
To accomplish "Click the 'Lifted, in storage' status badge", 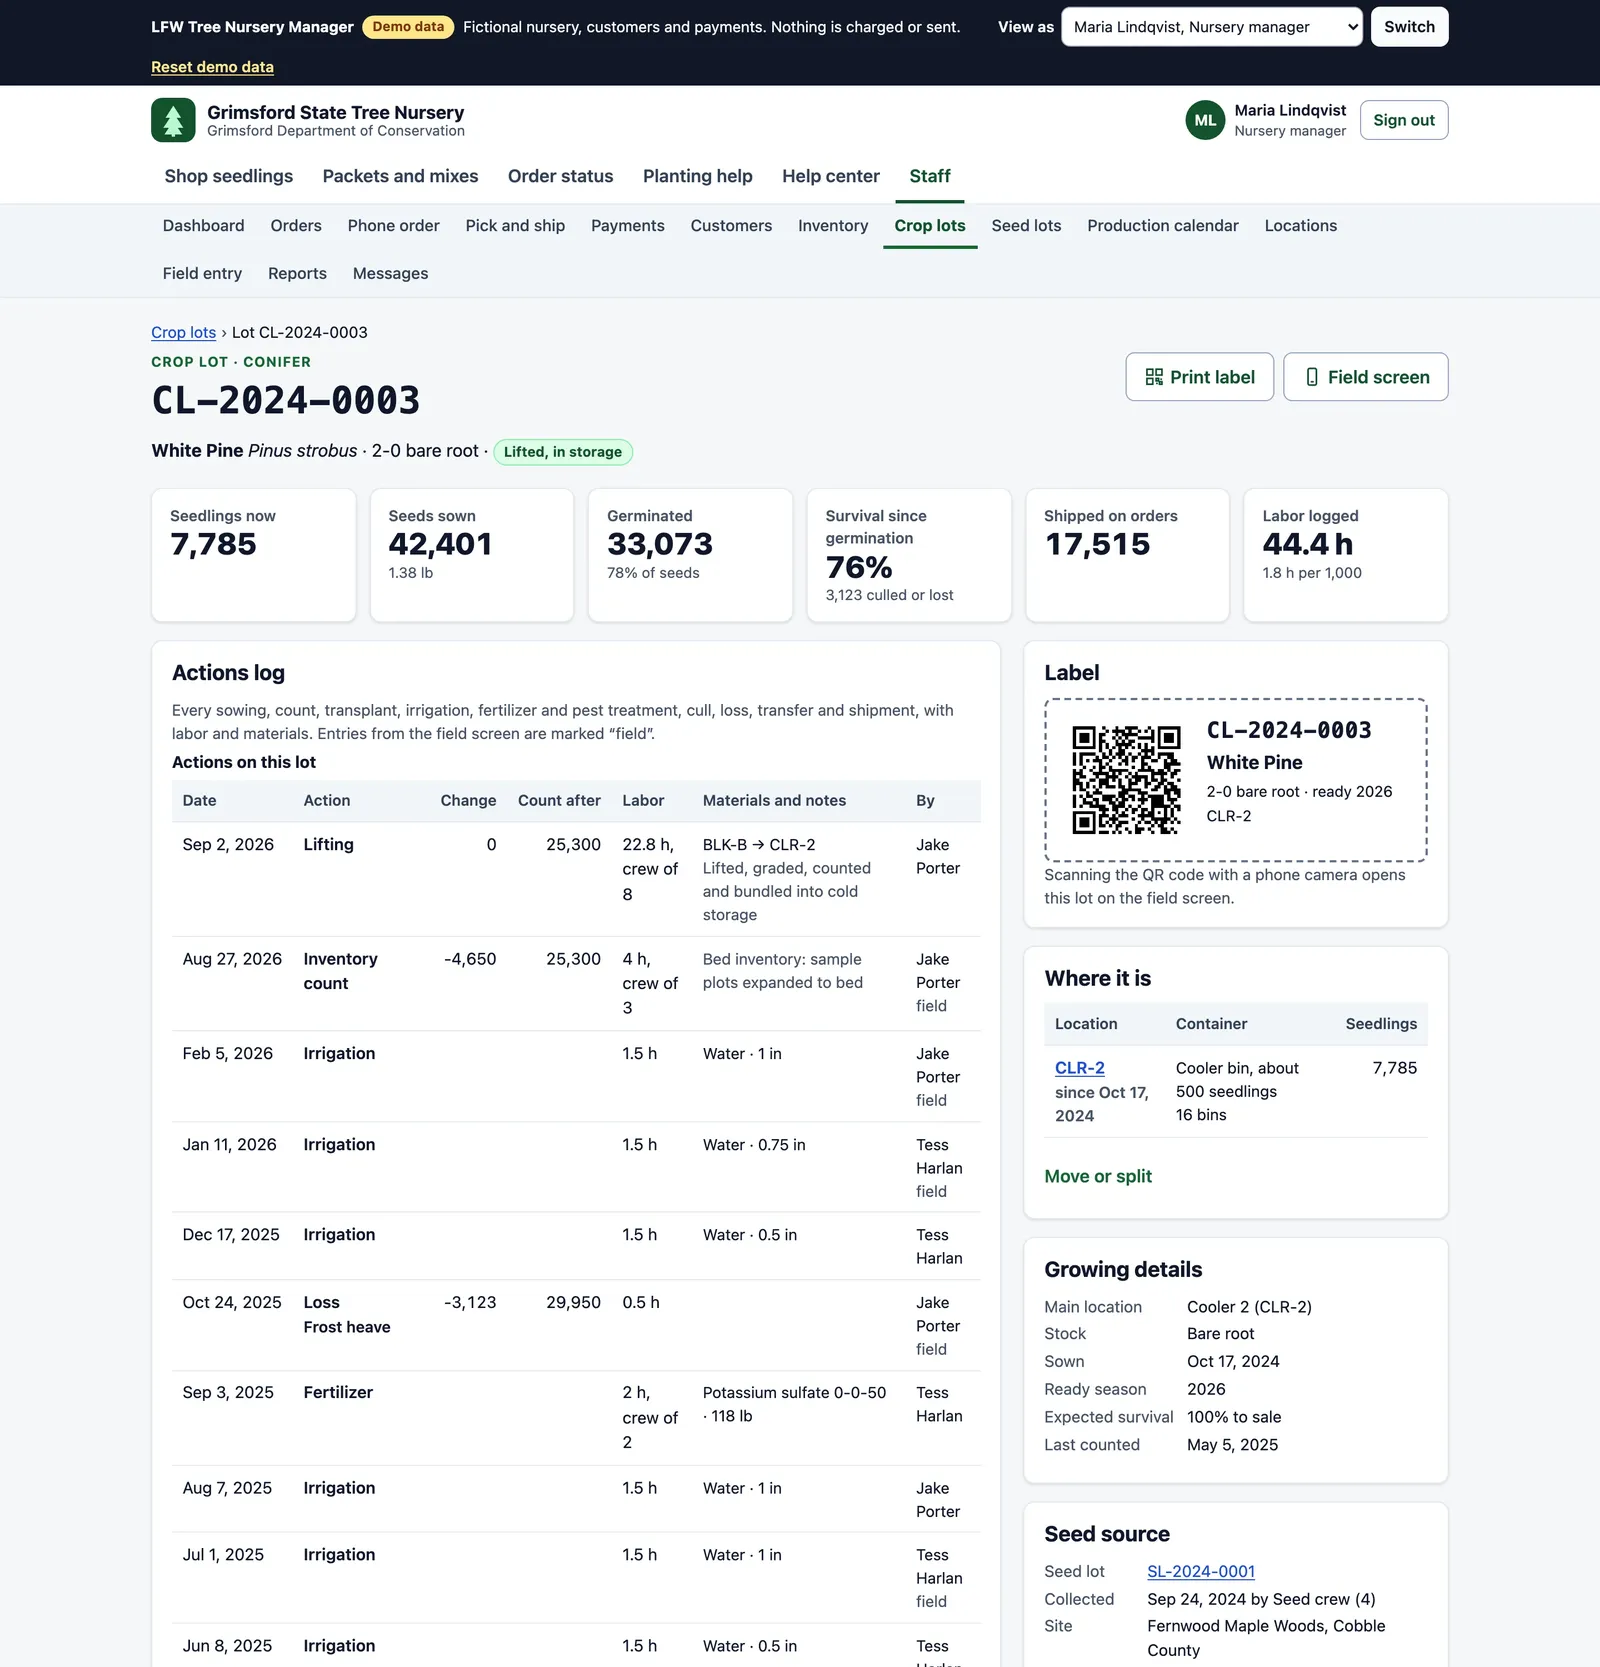I will [563, 452].
